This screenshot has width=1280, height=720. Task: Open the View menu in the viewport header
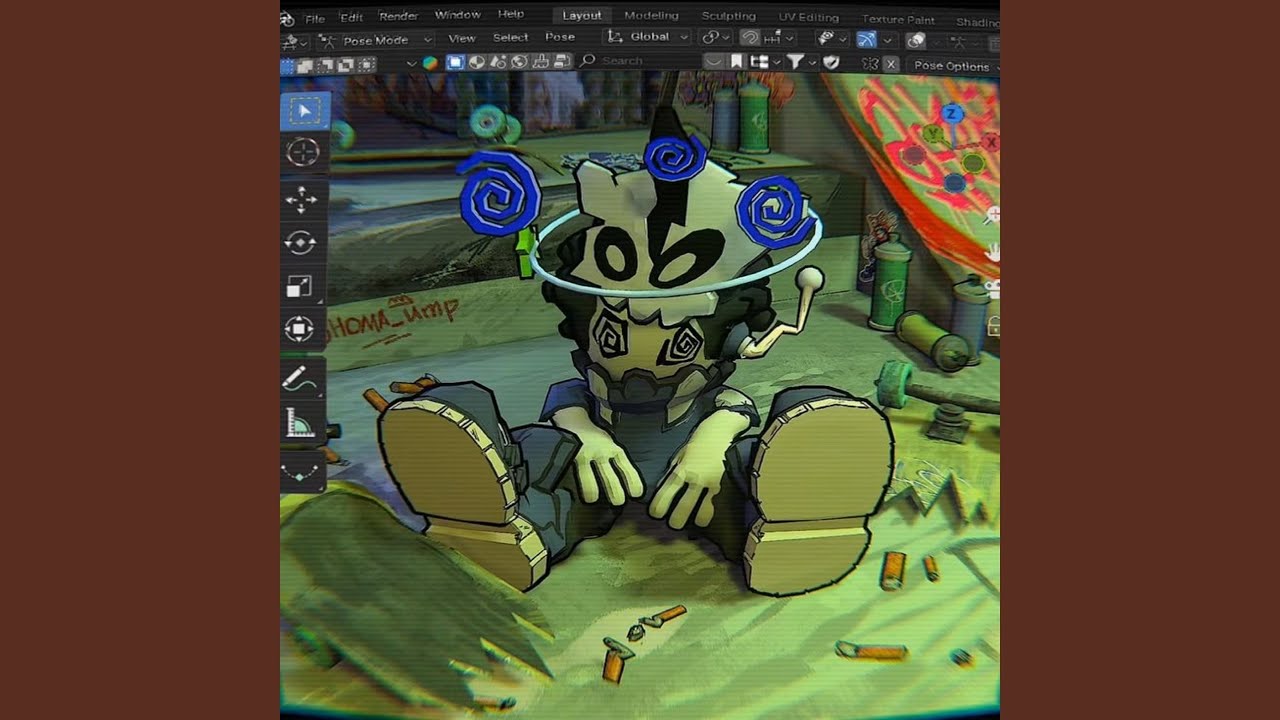(462, 38)
